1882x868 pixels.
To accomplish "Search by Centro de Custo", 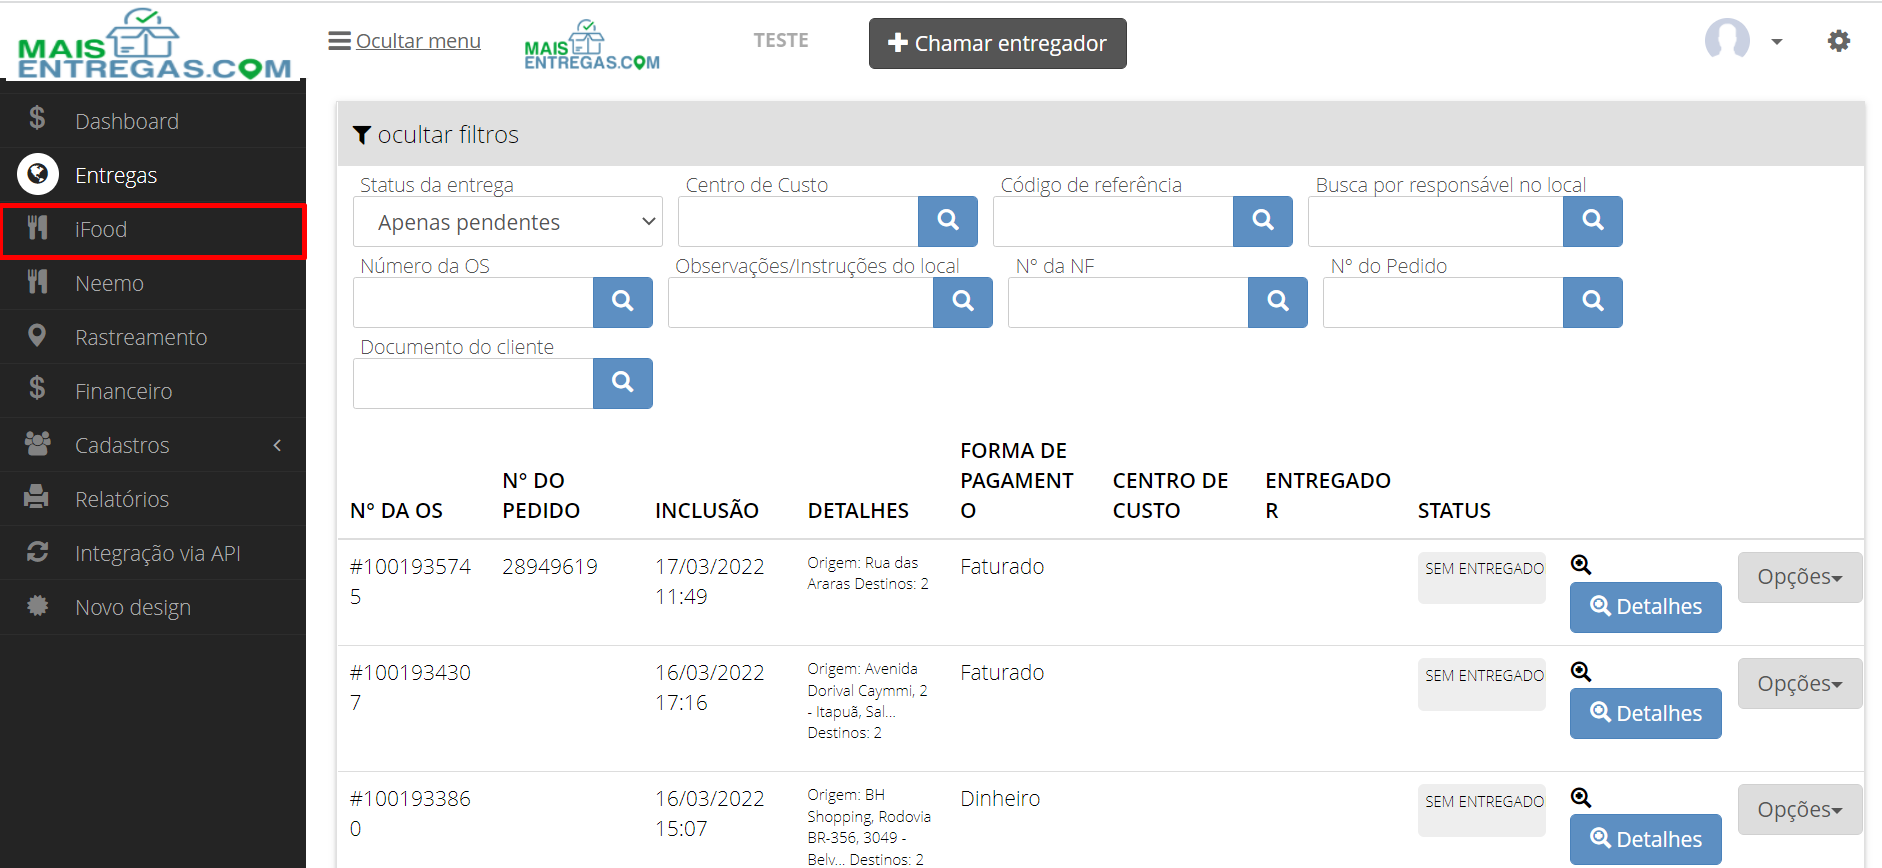I will (x=948, y=222).
